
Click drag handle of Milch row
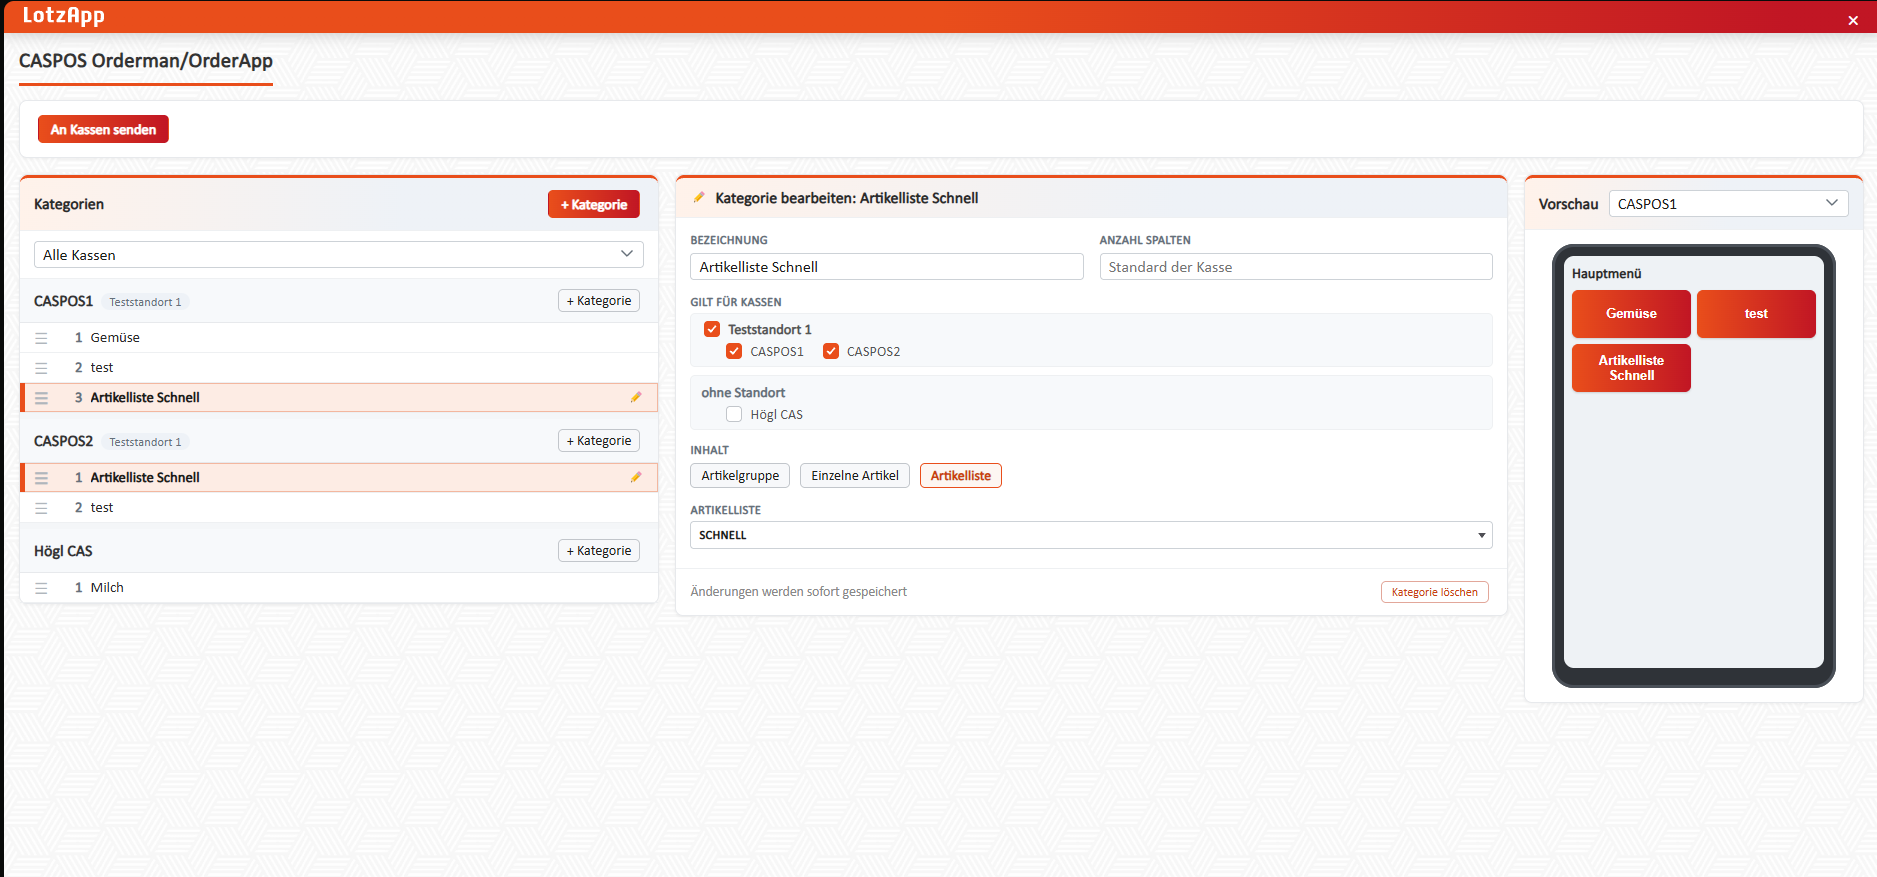pyautogui.click(x=41, y=588)
